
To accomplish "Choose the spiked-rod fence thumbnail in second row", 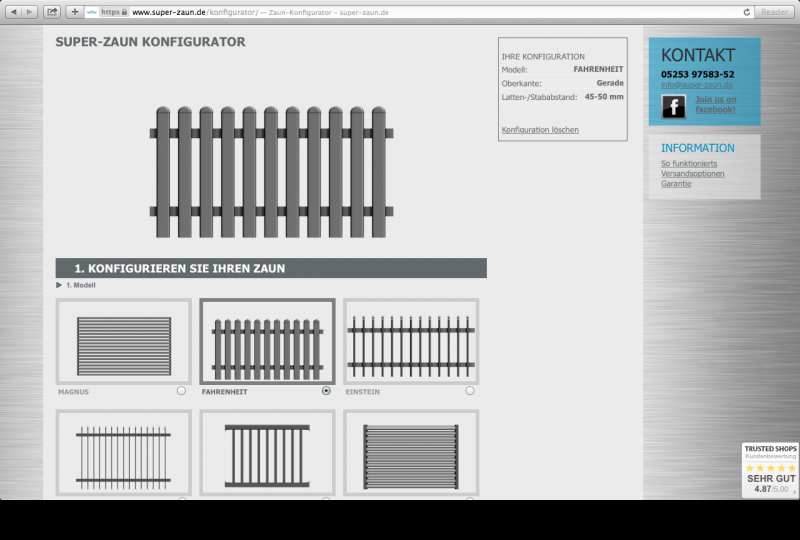I will pyautogui.click(x=124, y=452).
